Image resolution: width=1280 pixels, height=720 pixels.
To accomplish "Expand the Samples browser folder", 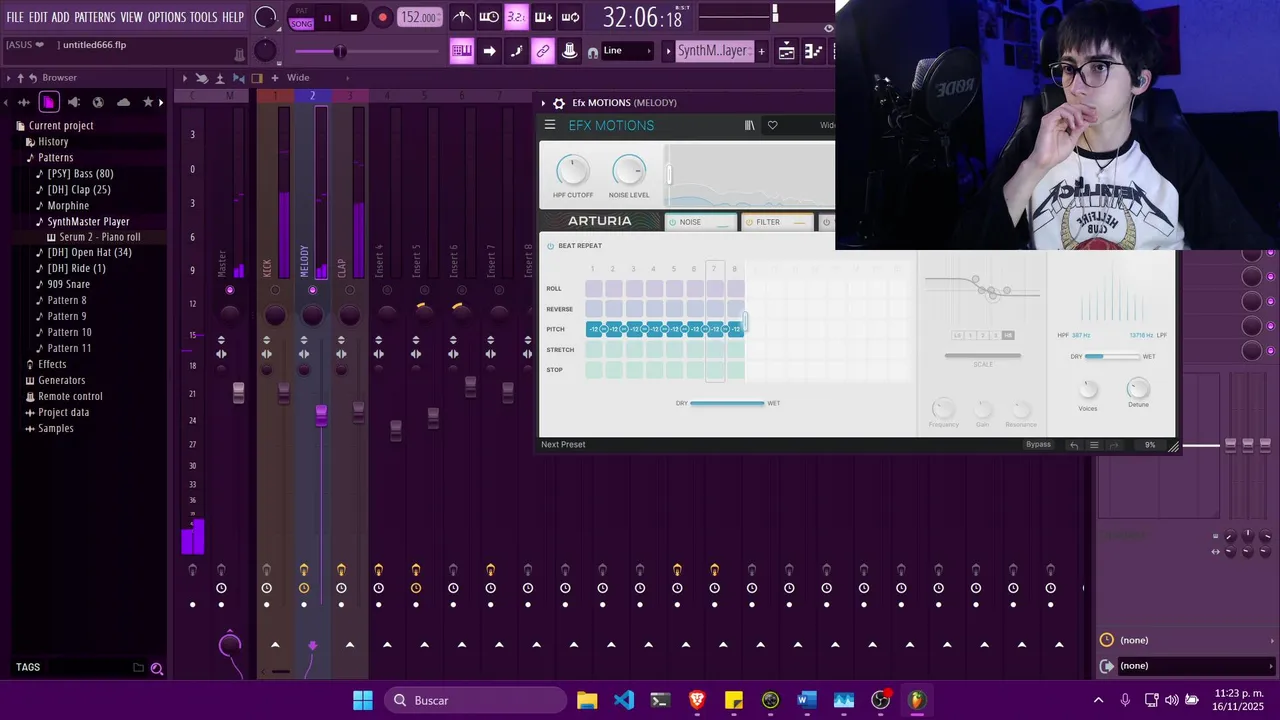I will (55, 428).
